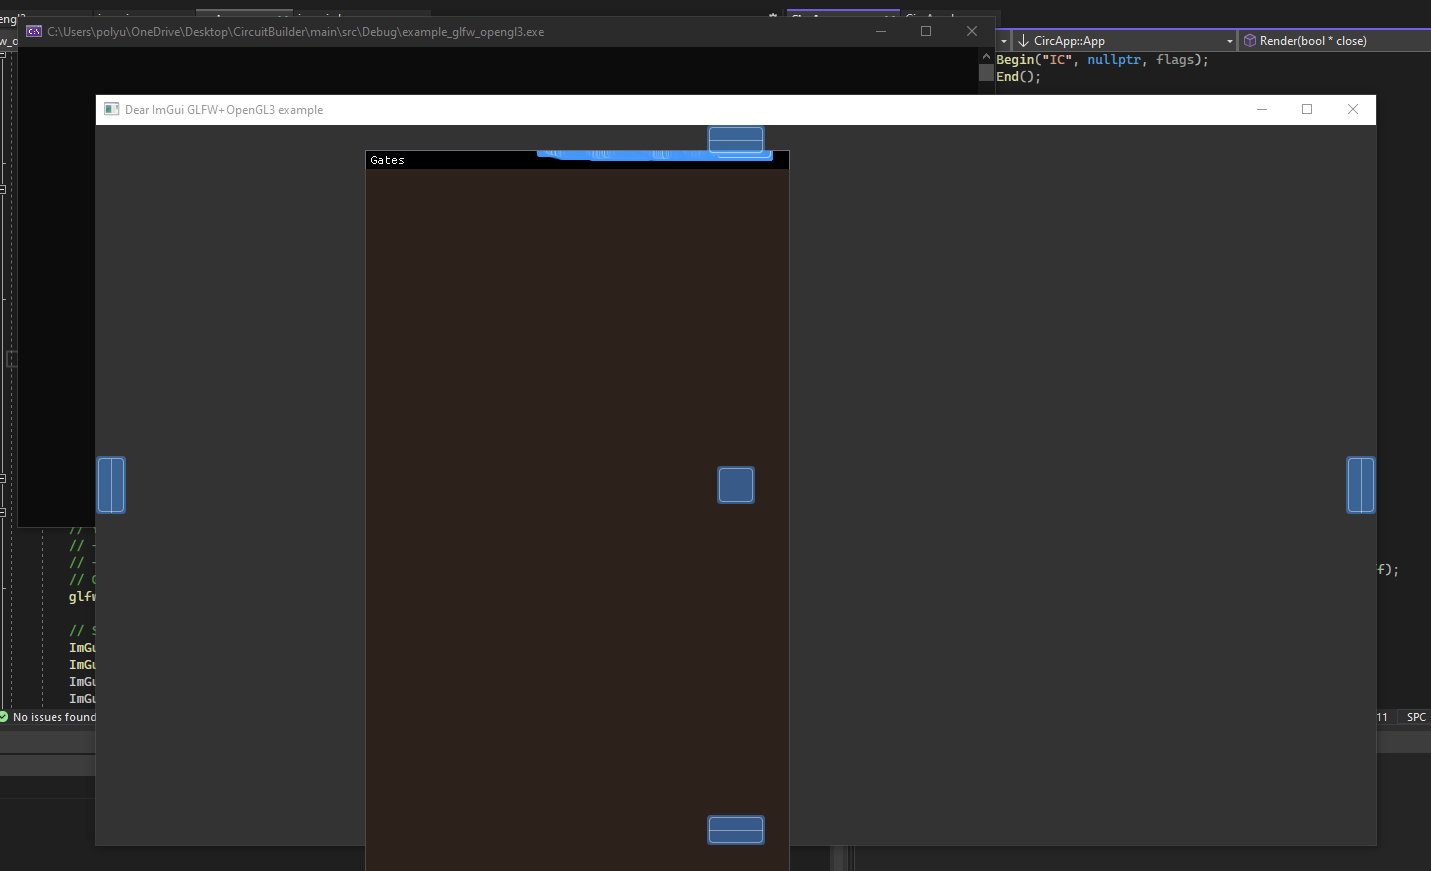Minimize the example_glfw_opengl3.exe console window
Screen dimensions: 1431x871
(881, 32)
